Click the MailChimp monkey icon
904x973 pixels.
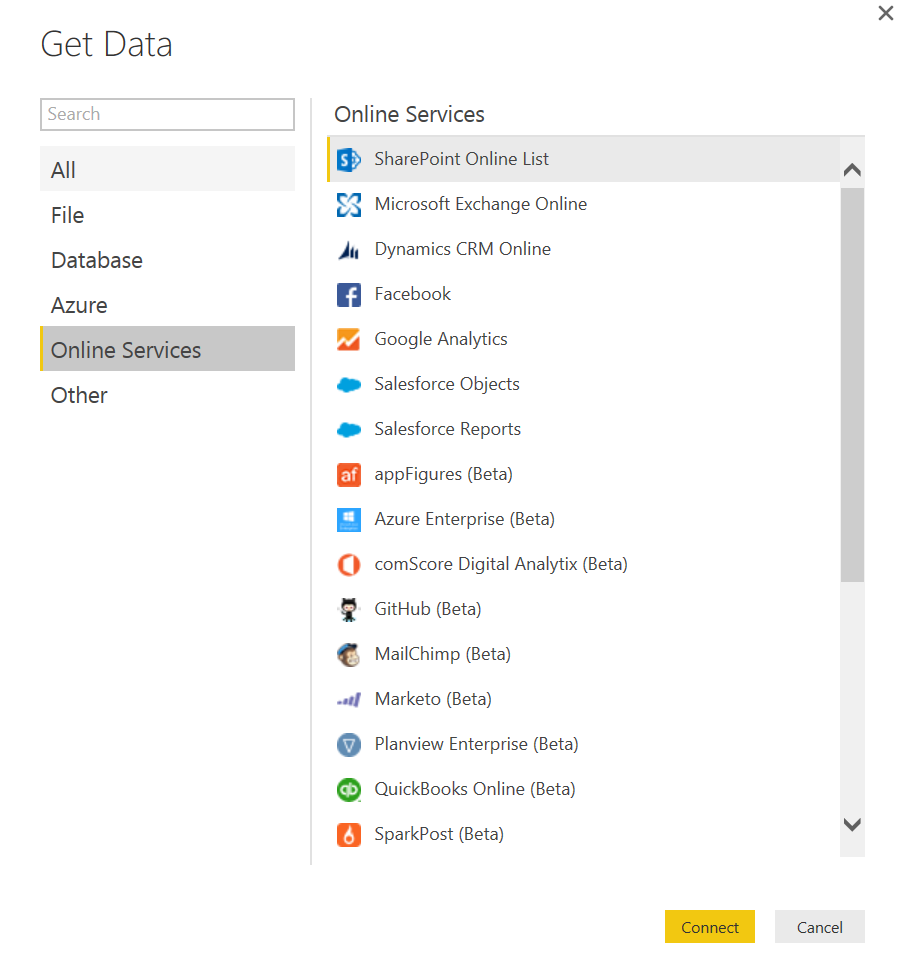[349, 655]
